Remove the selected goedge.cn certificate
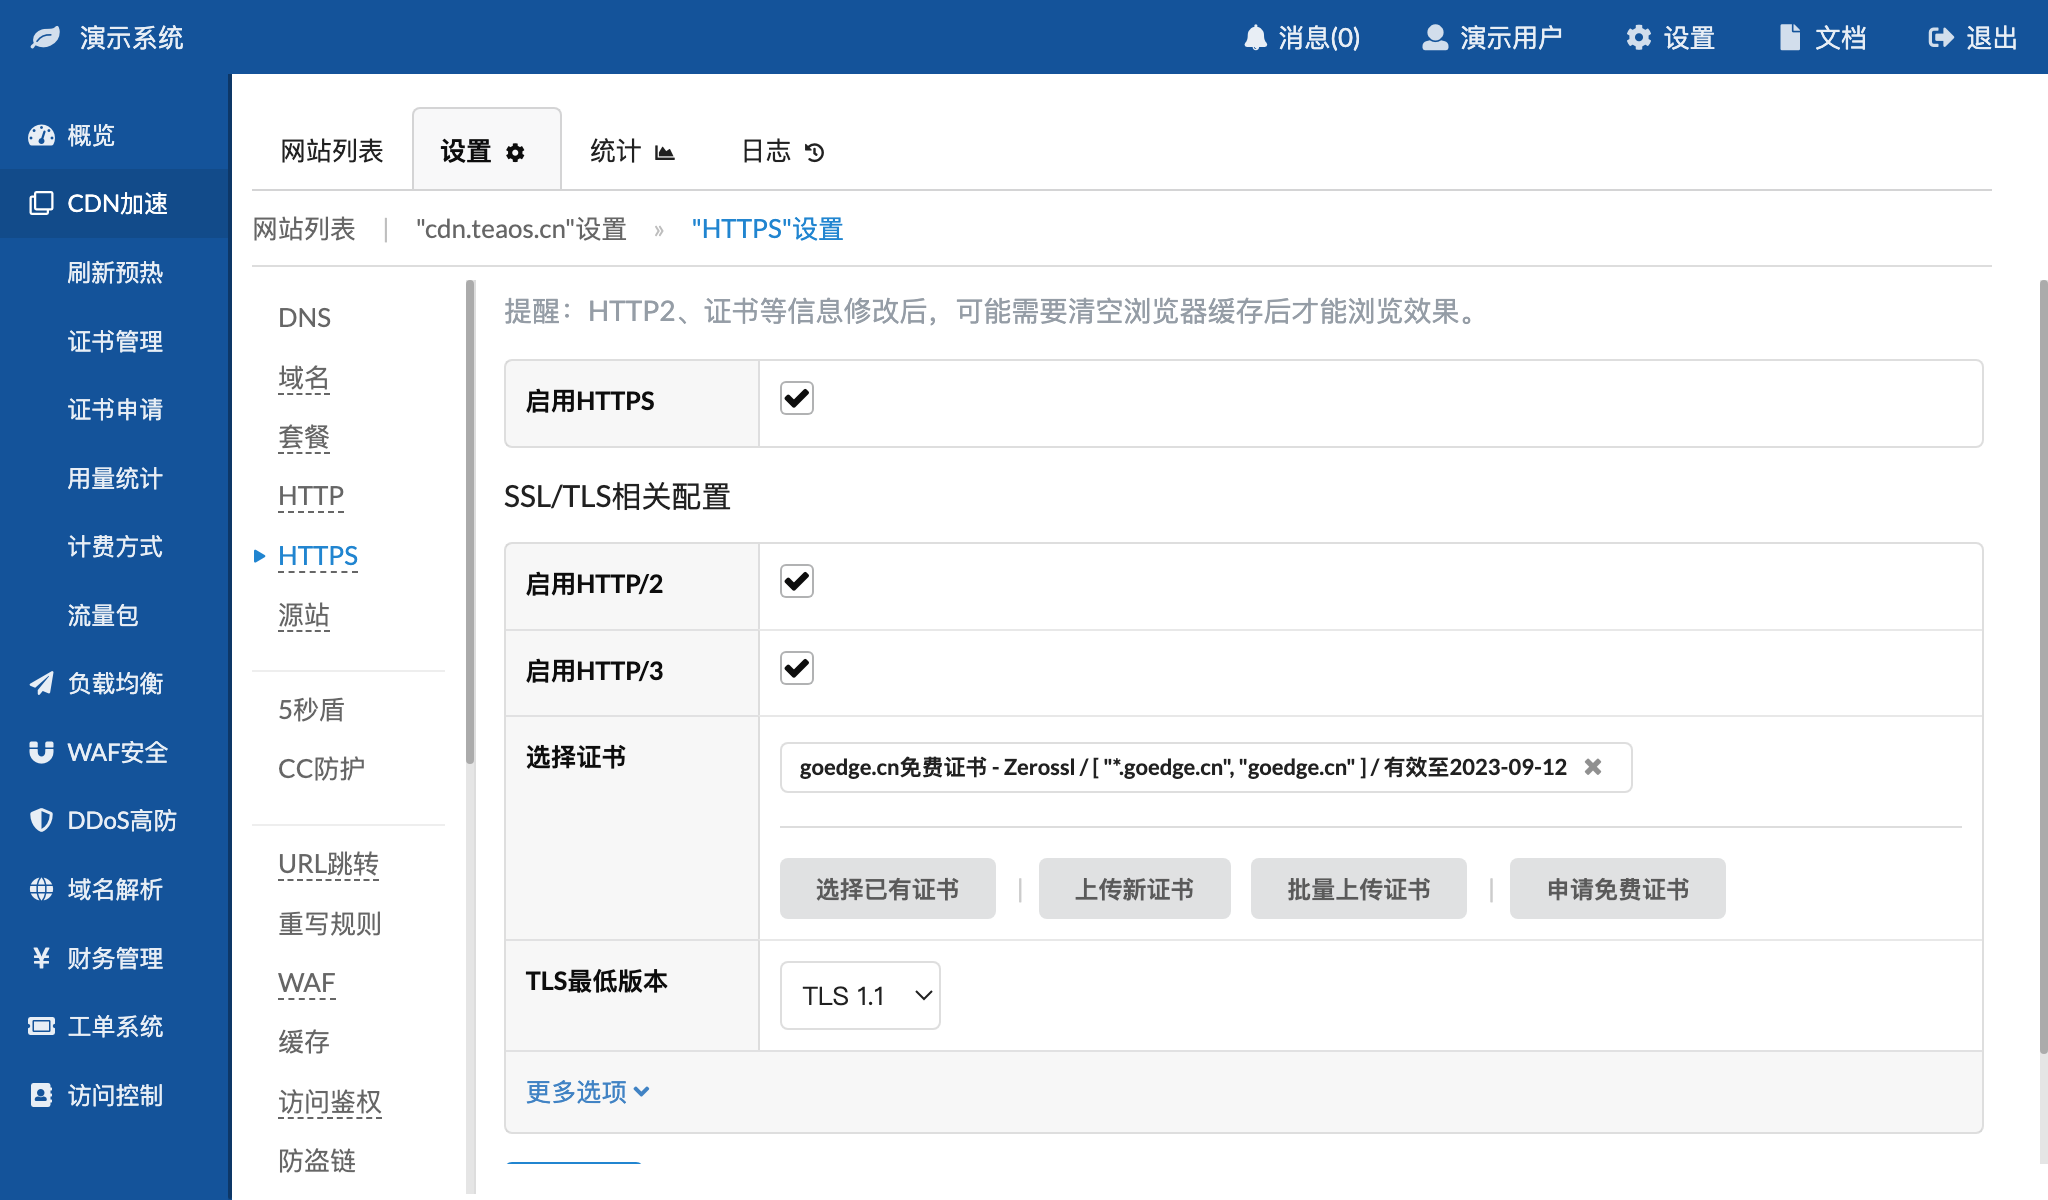The height and width of the screenshot is (1200, 2048). pos(1593,767)
